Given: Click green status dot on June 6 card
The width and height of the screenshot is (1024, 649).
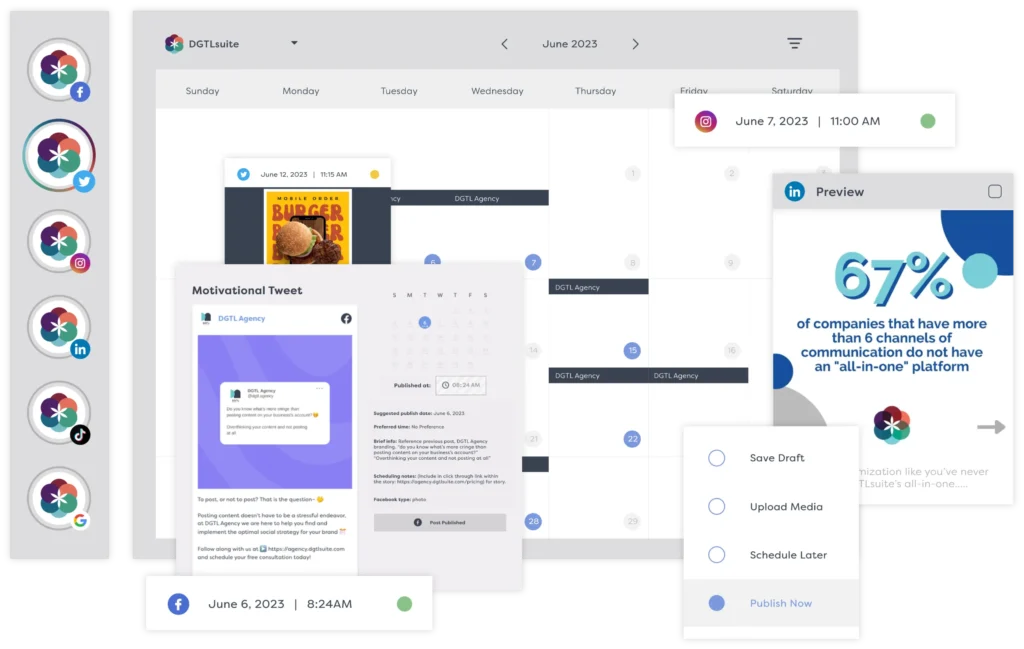Looking at the screenshot, I should [x=404, y=604].
